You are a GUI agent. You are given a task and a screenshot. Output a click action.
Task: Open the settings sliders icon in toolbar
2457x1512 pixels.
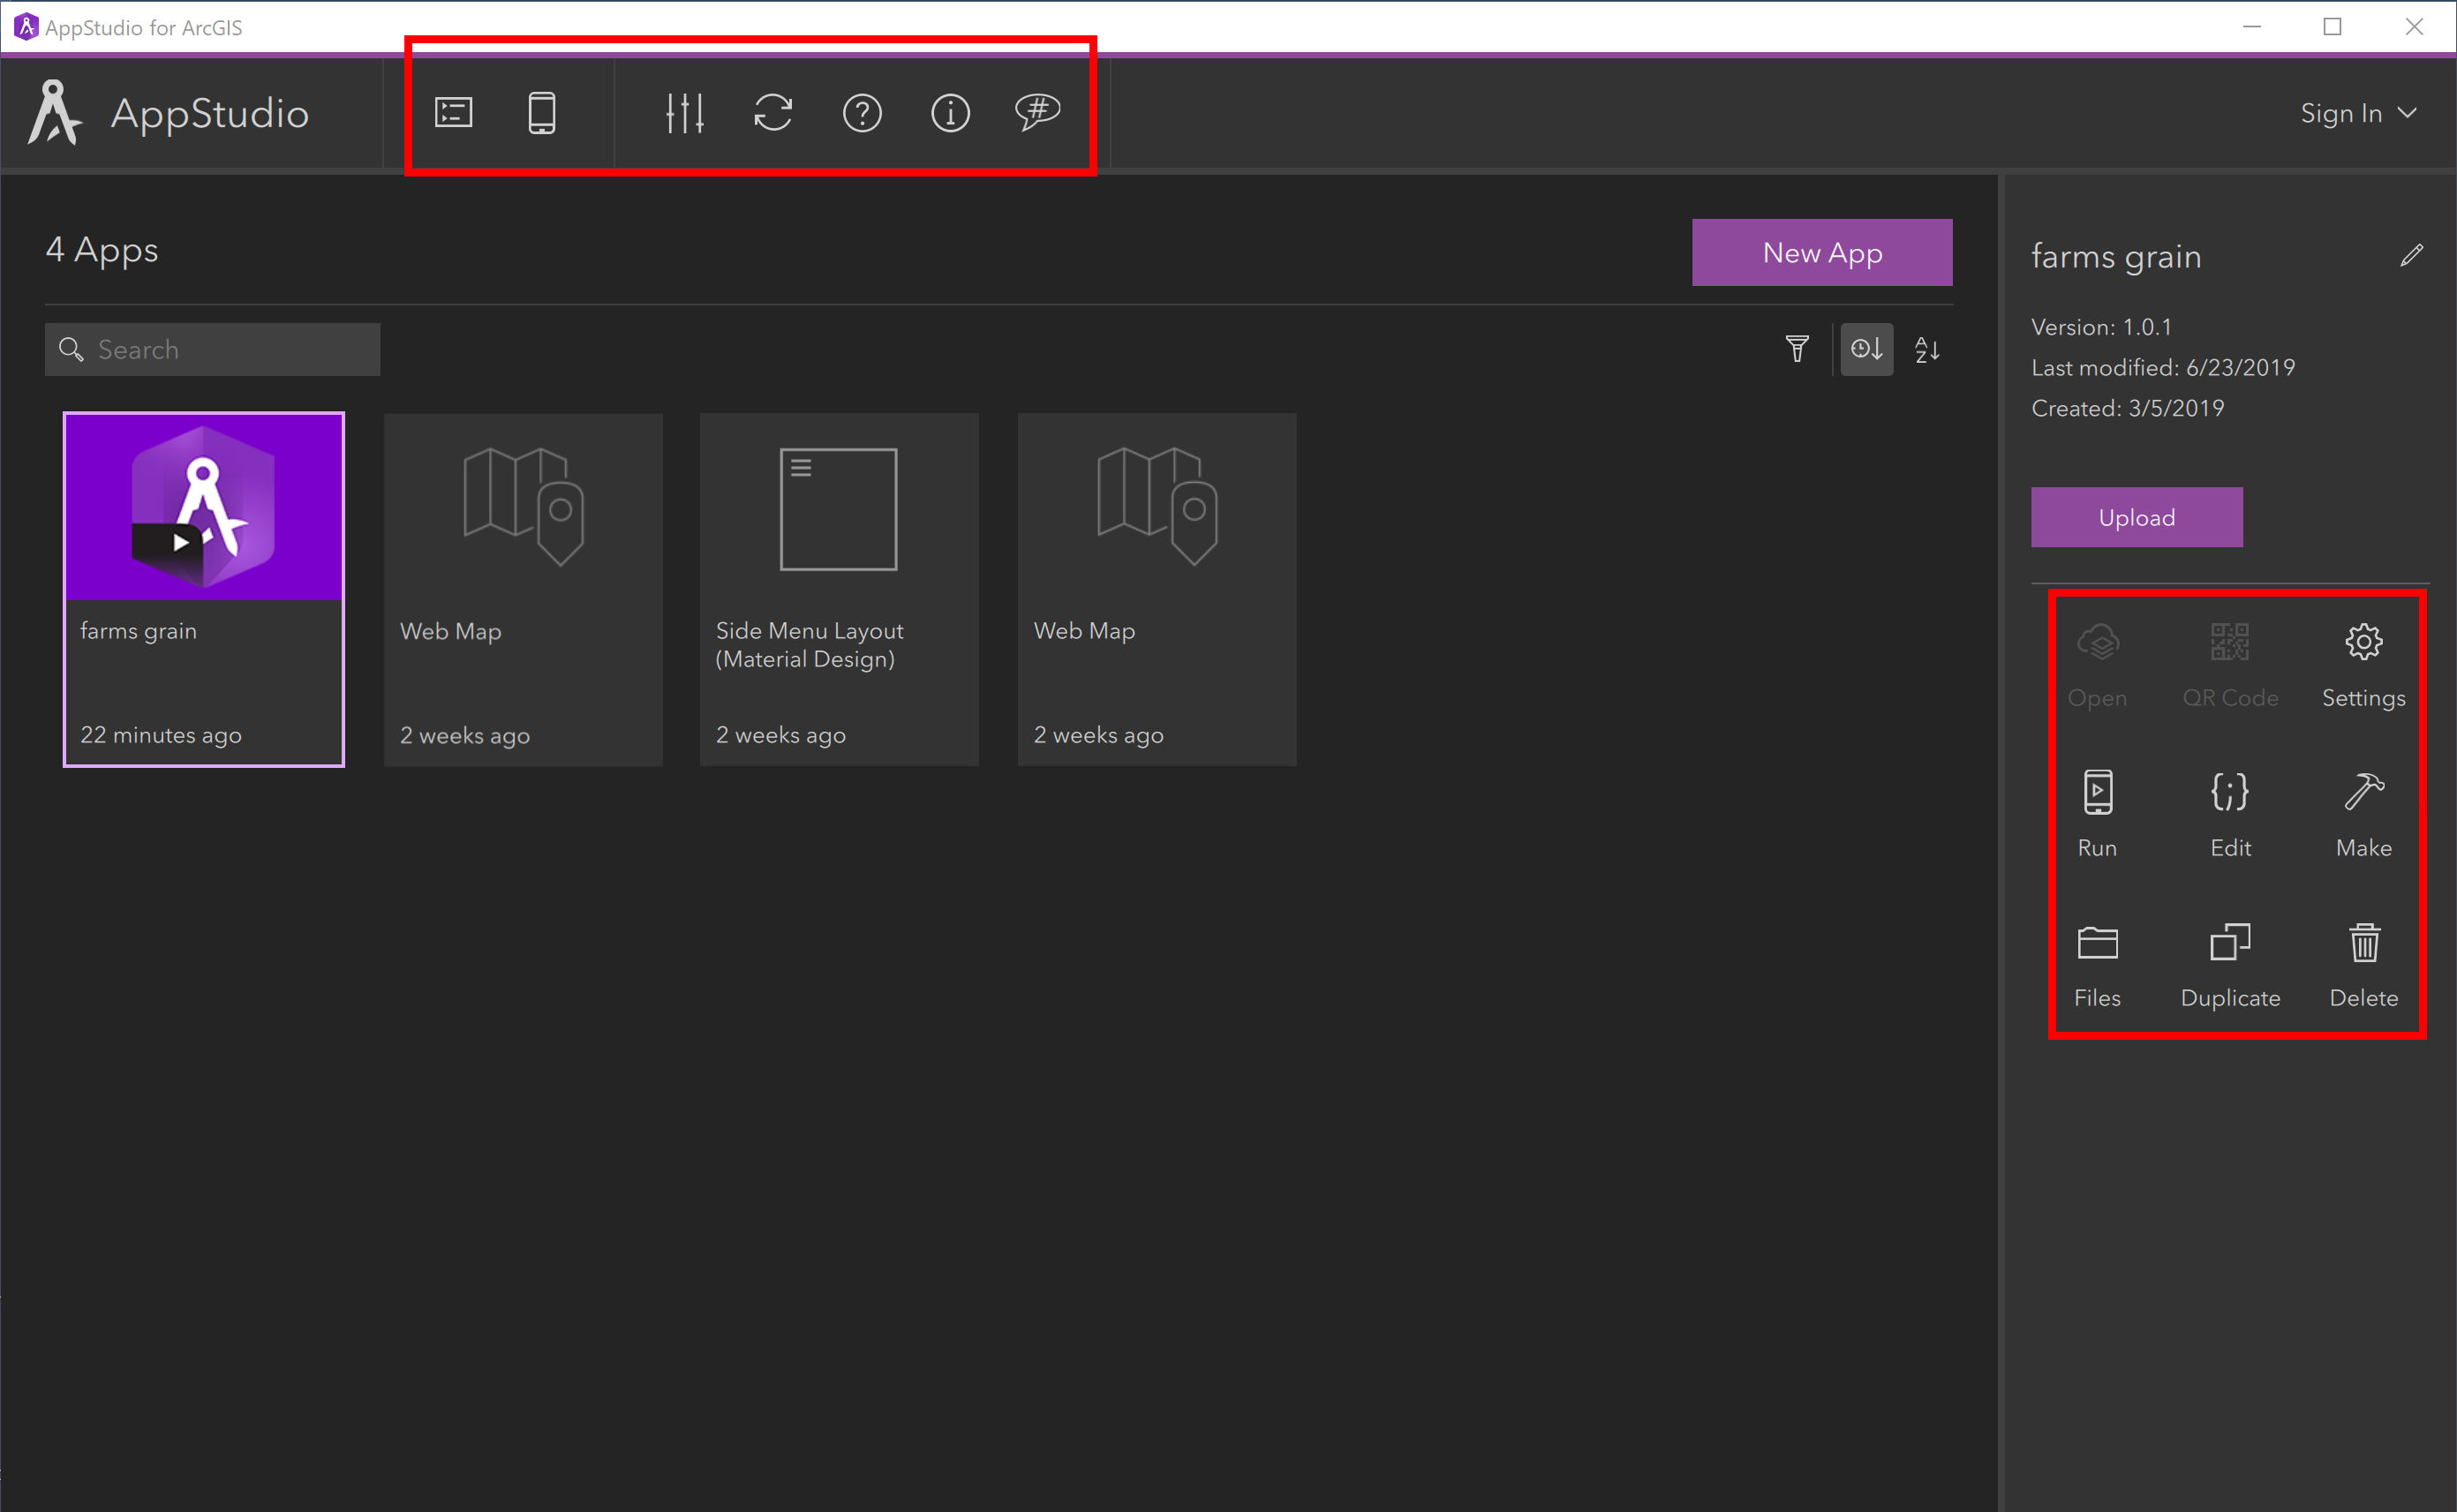pos(684,112)
